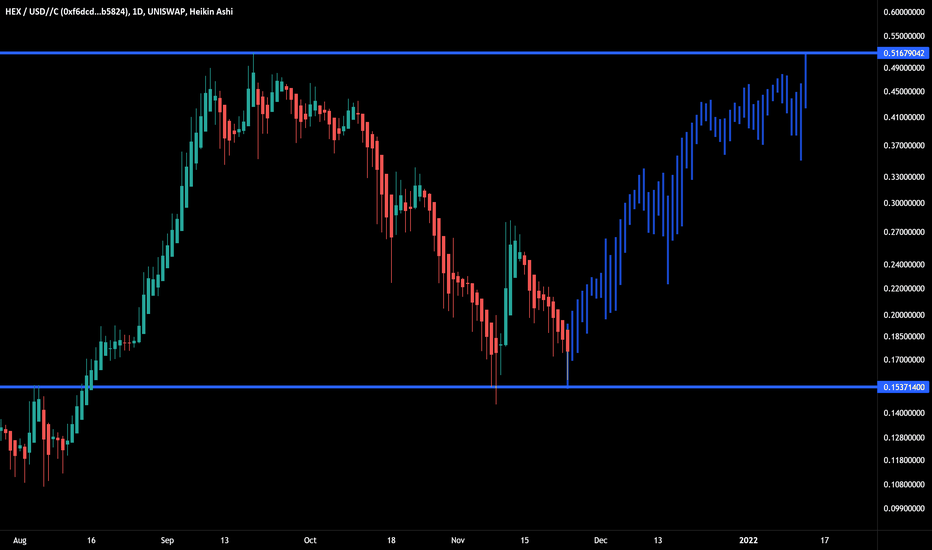Select the 0.15371400 price label

click(x=903, y=387)
